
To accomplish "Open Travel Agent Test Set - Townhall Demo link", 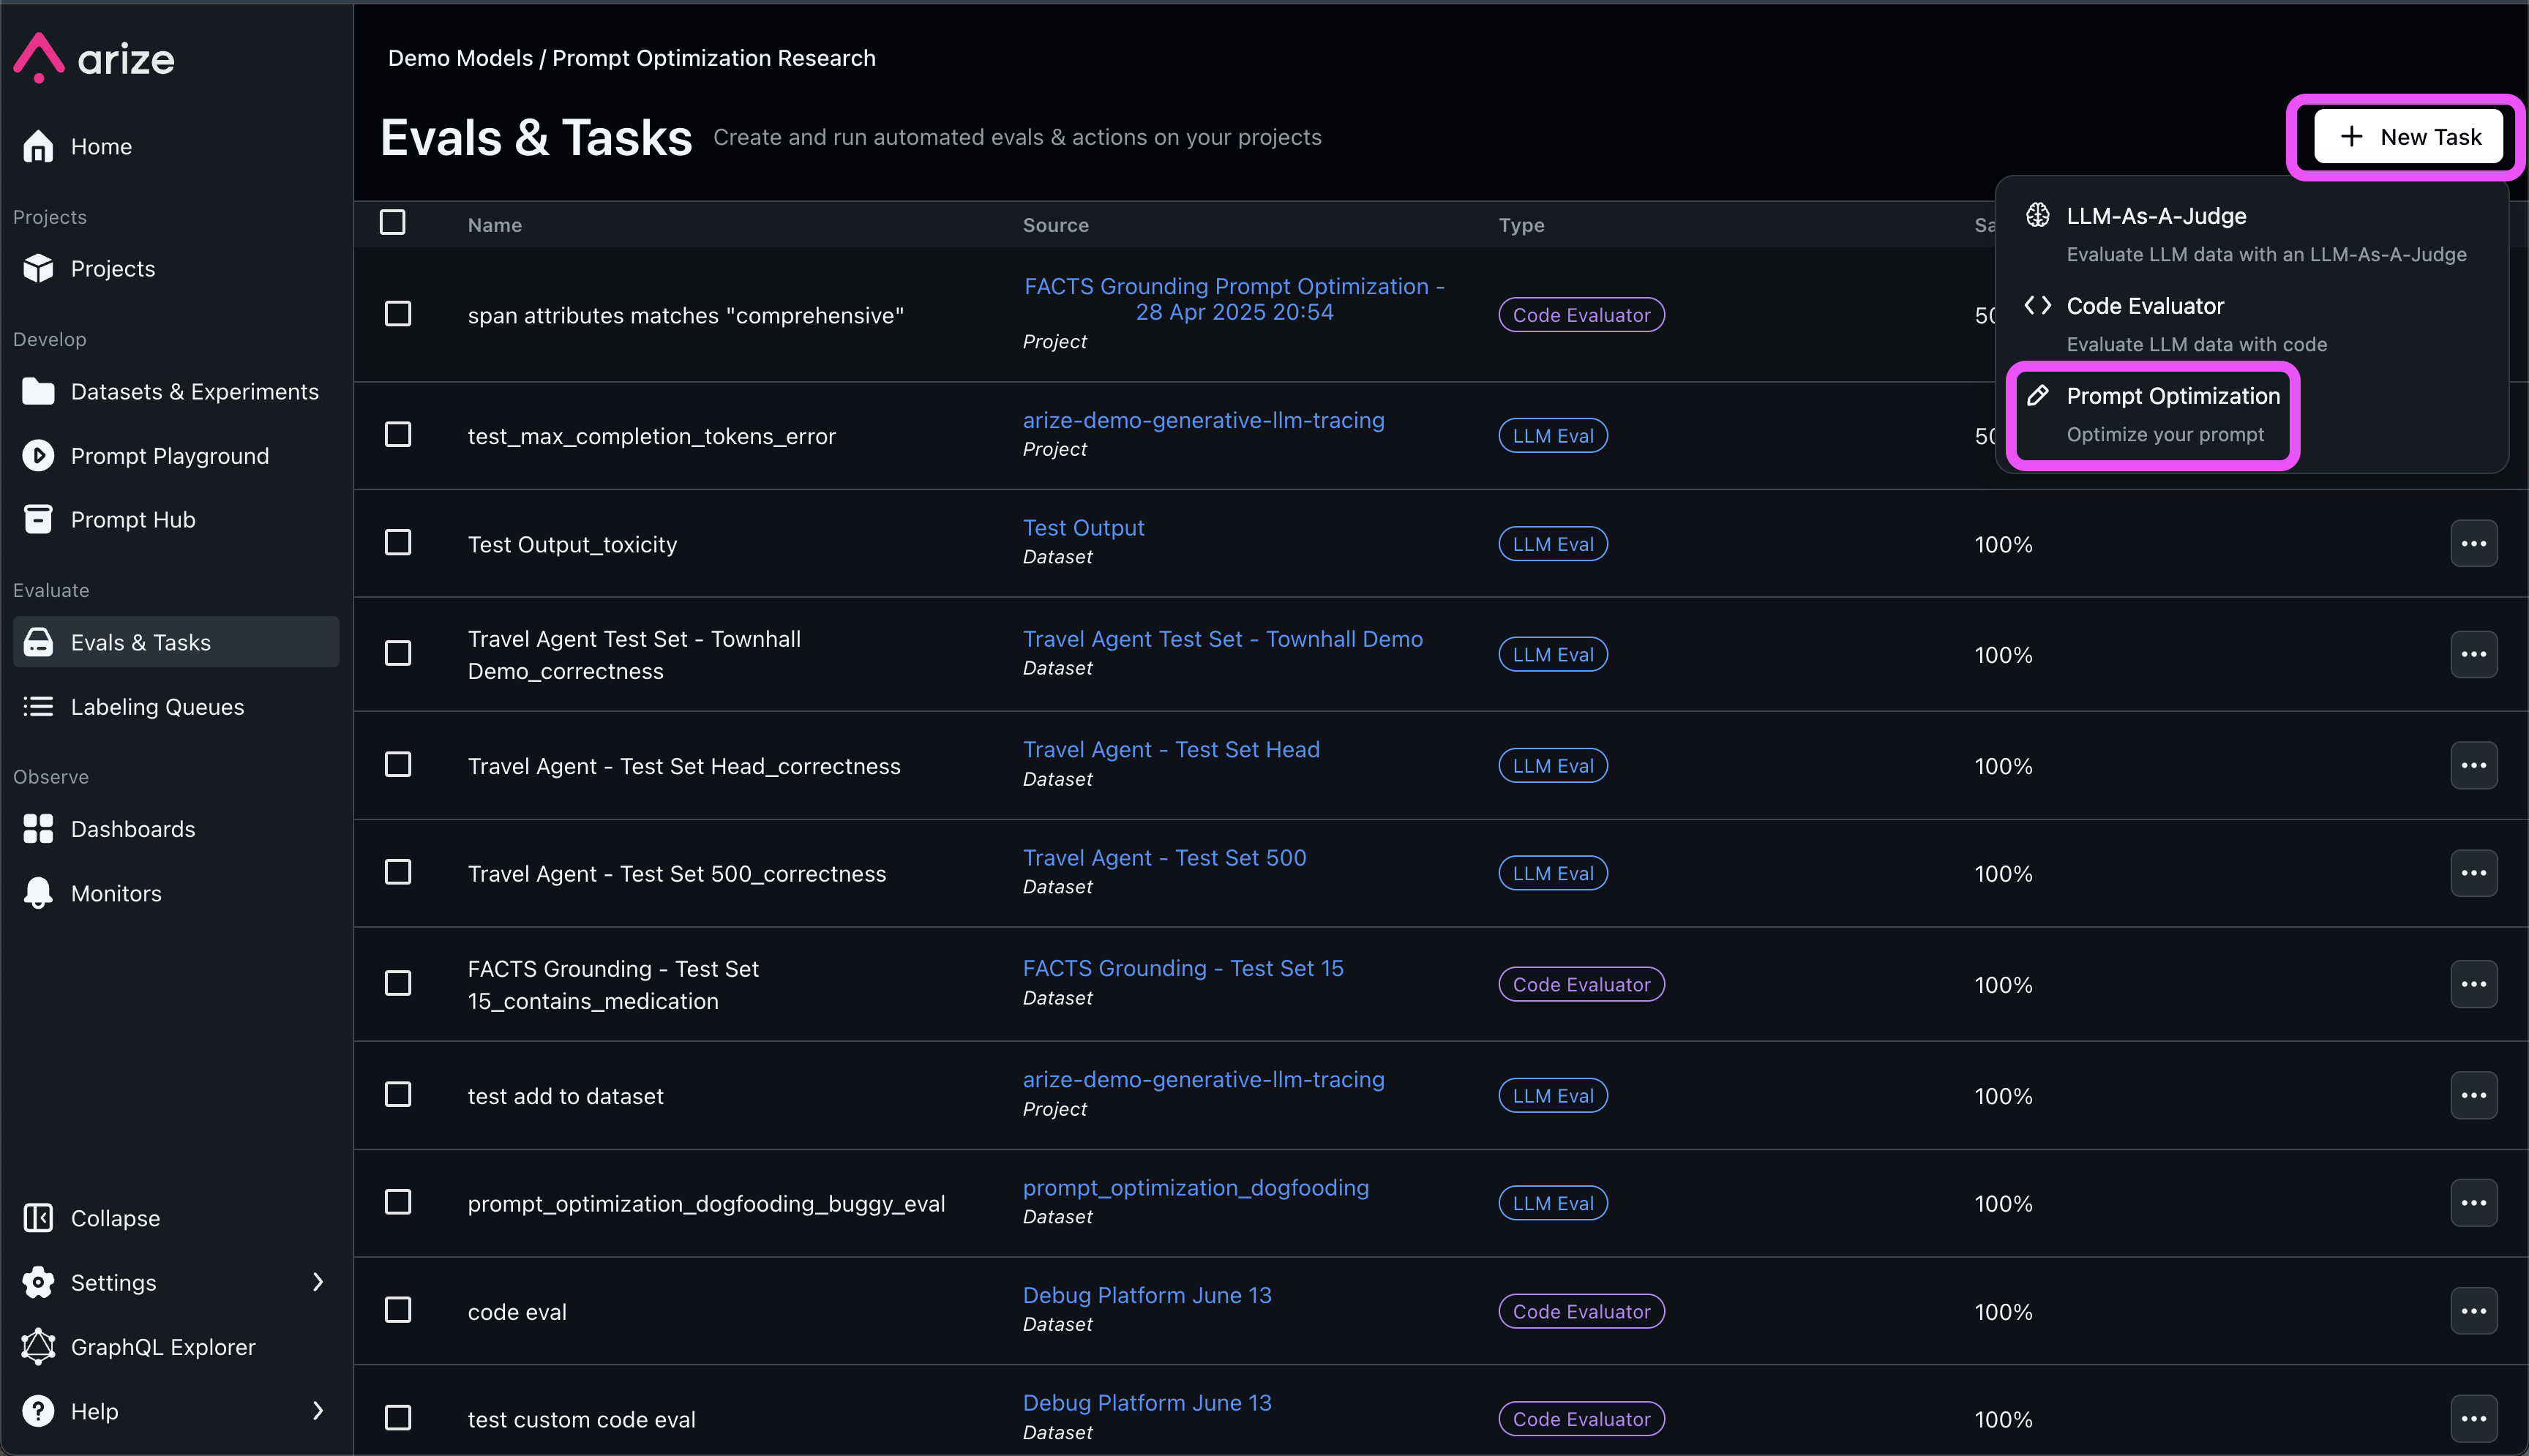I will [x=1222, y=638].
